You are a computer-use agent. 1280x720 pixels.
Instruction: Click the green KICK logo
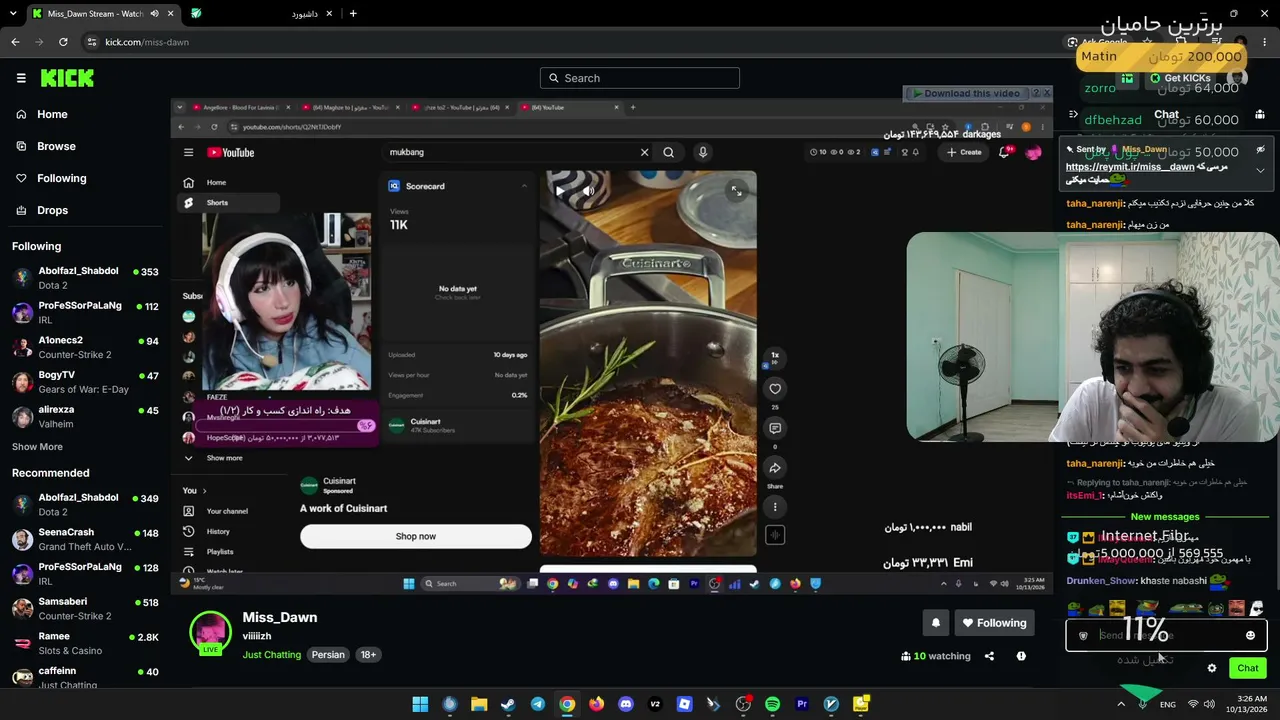[67, 78]
